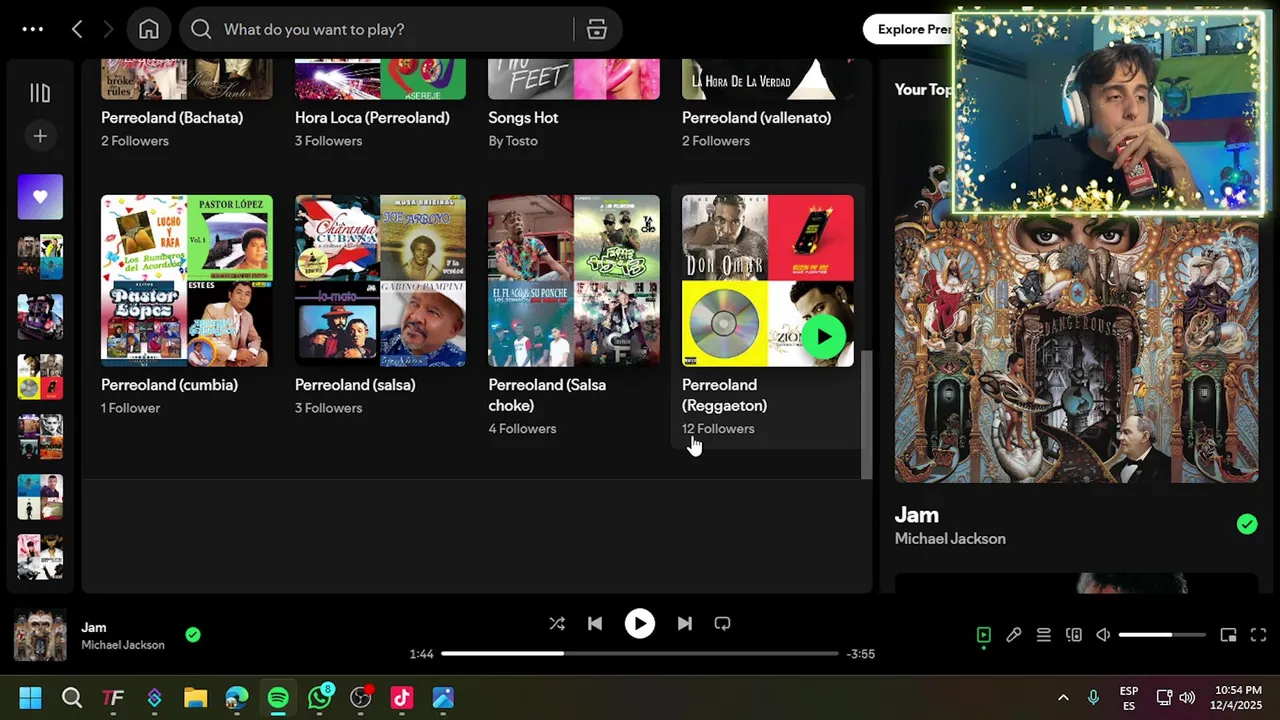Viewport: 1280px width, 720px height.
Task: Go back with the left arrow
Action: tap(77, 29)
